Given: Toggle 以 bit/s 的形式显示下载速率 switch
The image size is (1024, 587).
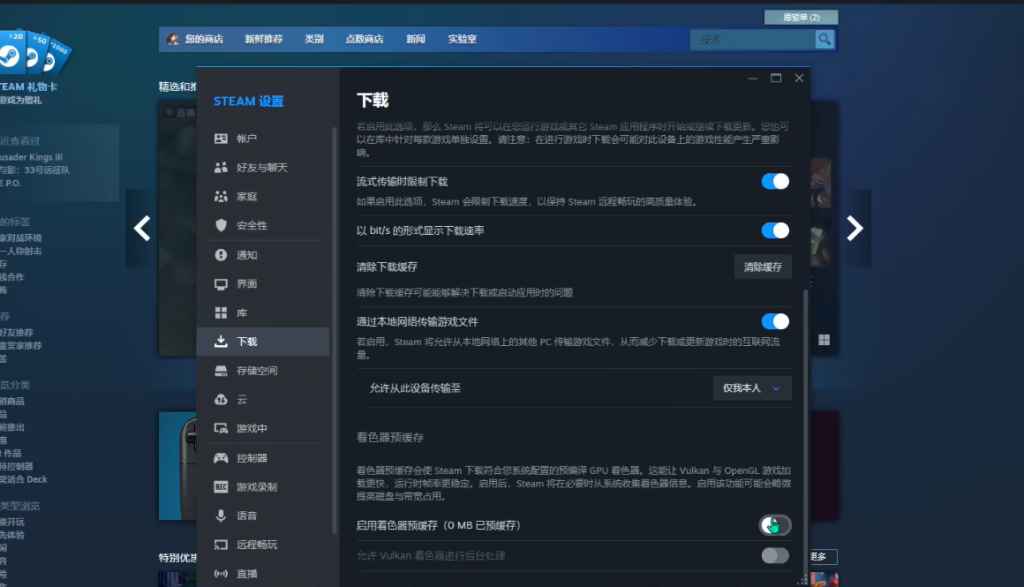Looking at the screenshot, I should [775, 231].
